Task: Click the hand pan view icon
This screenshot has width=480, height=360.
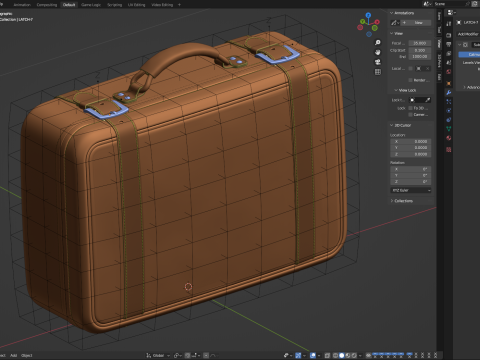Action: (378, 52)
